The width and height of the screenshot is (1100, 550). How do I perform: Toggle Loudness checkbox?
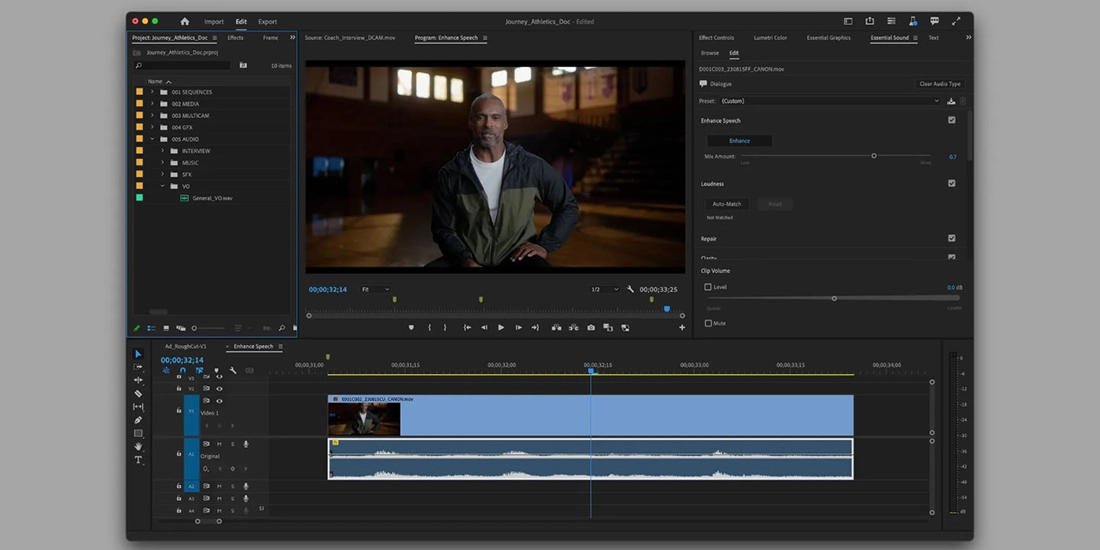pos(952,183)
